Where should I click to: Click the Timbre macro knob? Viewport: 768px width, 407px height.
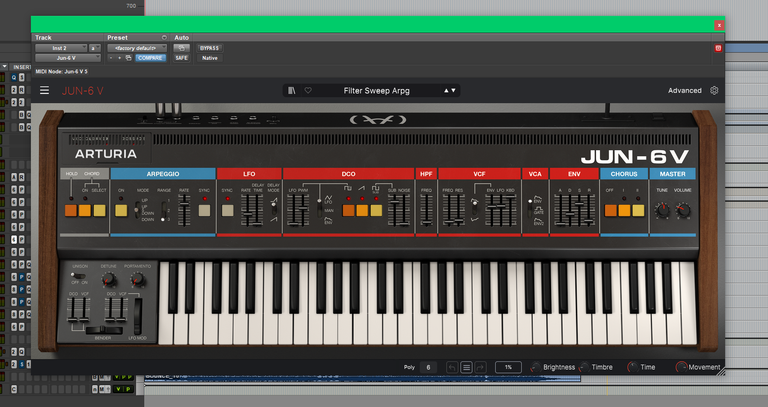(x=584, y=367)
